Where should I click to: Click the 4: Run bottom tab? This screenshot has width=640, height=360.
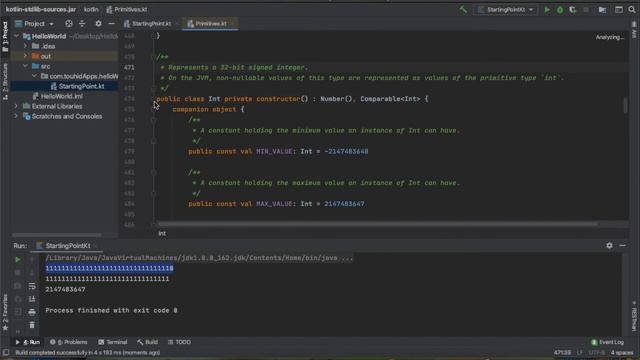coord(28,342)
